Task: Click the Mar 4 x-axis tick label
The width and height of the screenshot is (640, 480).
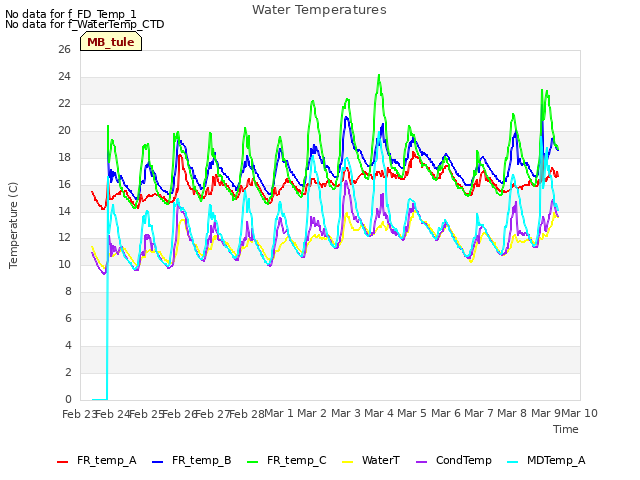Action: (379, 413)
